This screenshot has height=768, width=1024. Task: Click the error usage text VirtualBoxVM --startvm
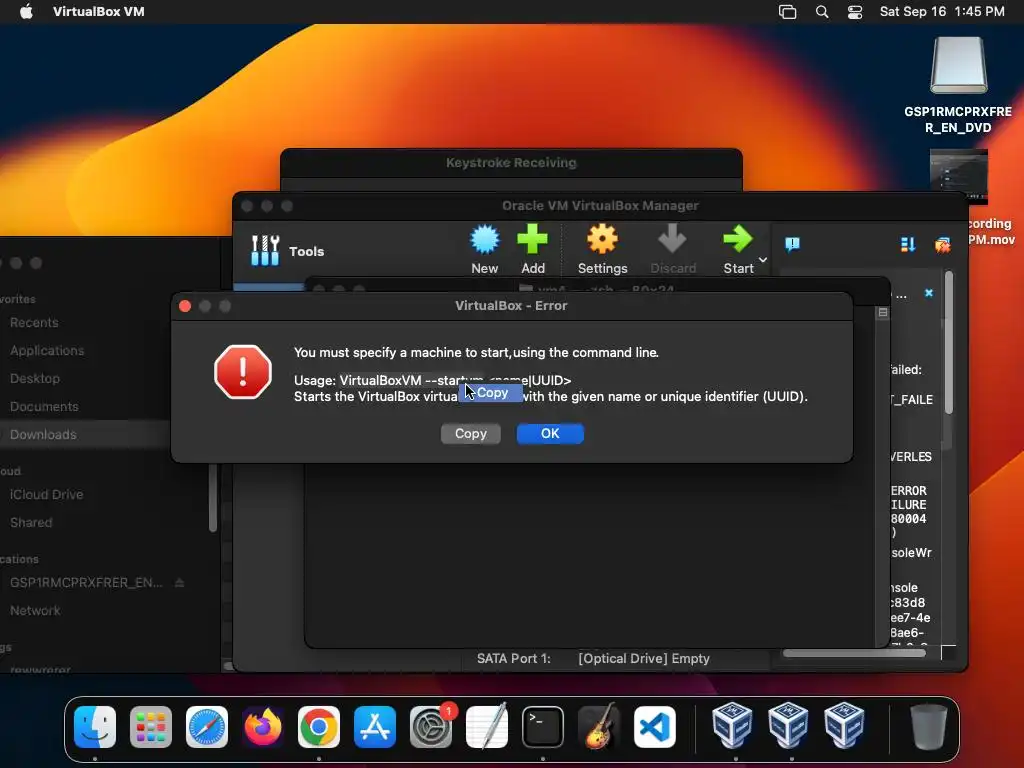(x=411, y=381)
